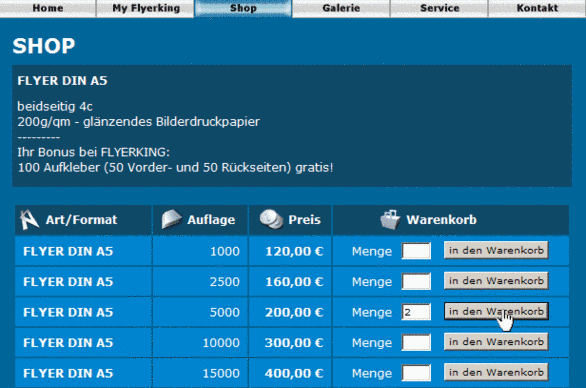Click the 400,00 € price
The image size is (586, 388).
pyautogui.click(x=294, y=373)
